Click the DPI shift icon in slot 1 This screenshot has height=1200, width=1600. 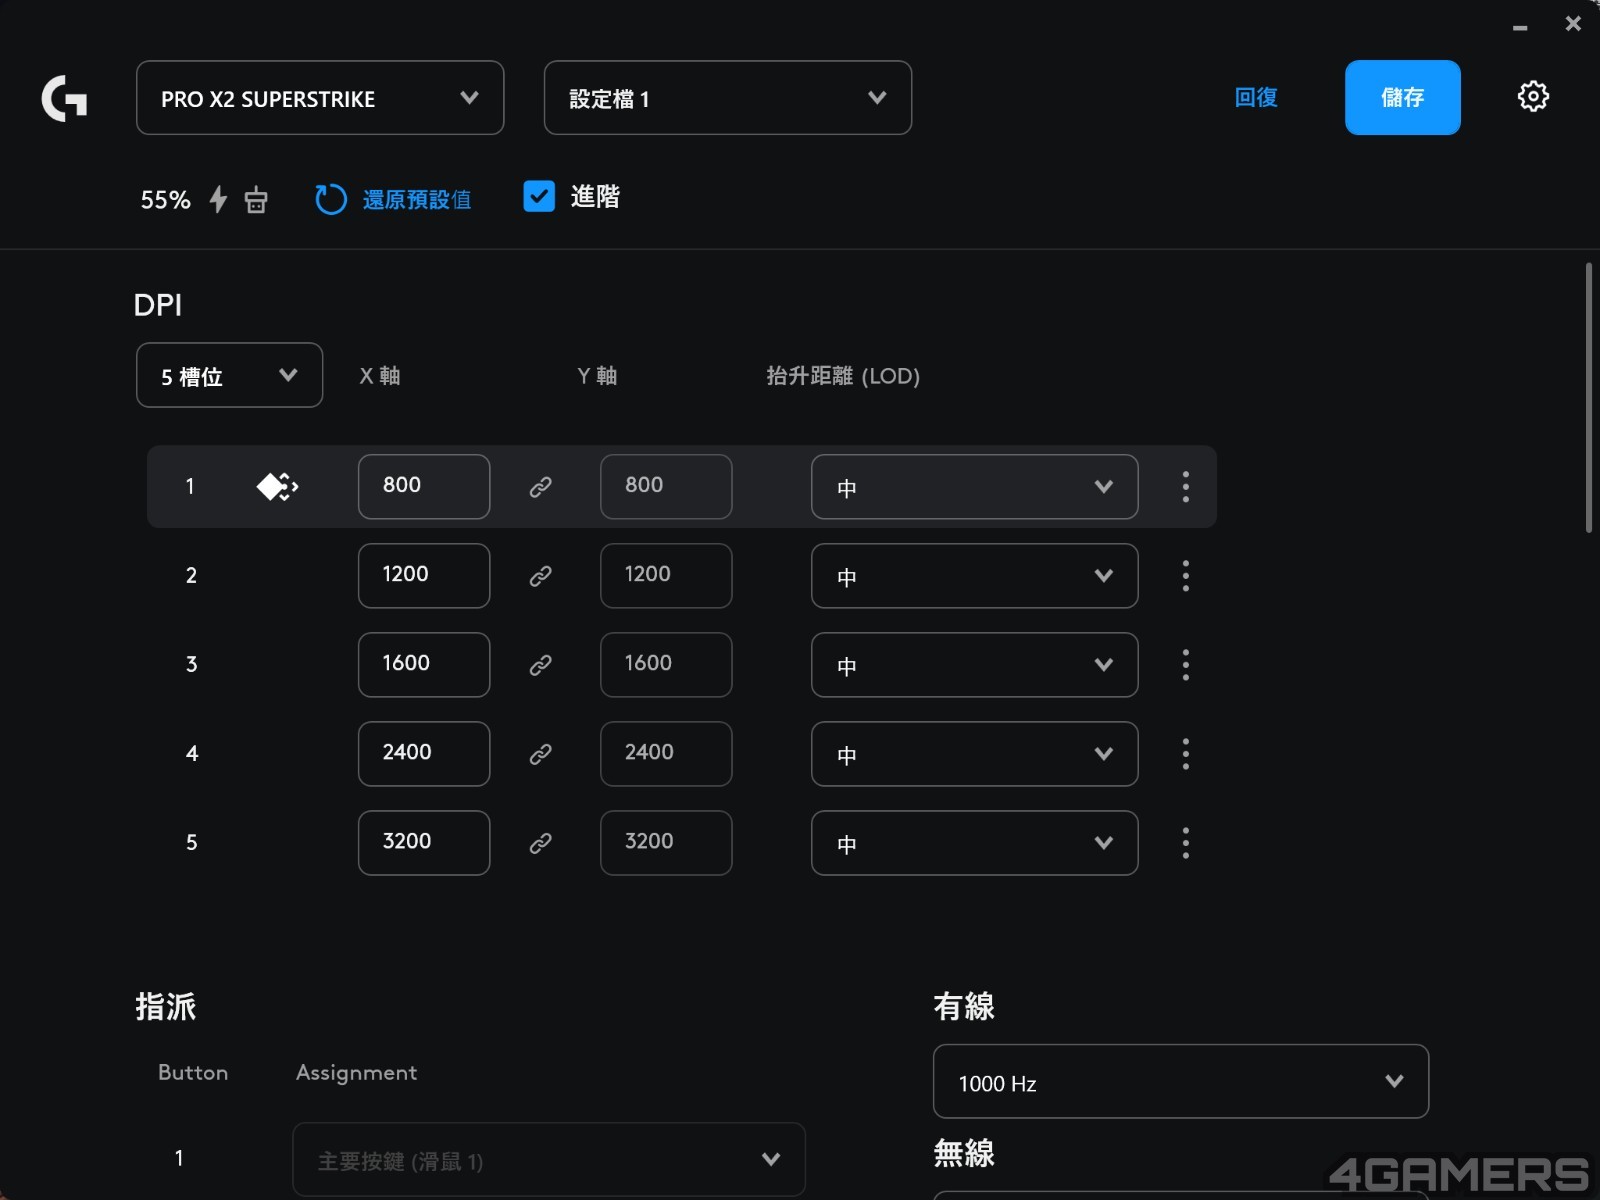(277, 487)
